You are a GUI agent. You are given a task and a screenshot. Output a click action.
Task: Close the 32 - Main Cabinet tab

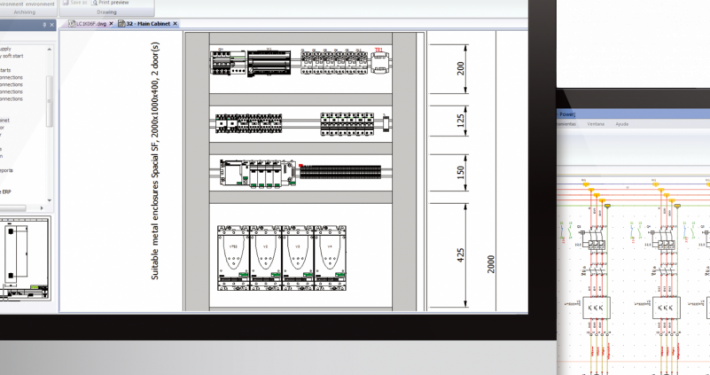pyautogui.click(x=175, y=24)
